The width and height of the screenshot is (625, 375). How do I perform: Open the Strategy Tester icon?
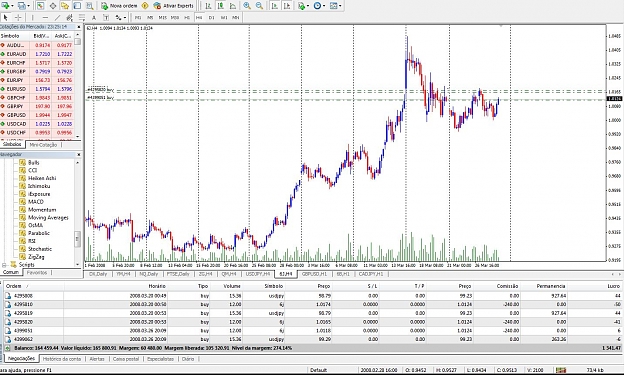90,6
